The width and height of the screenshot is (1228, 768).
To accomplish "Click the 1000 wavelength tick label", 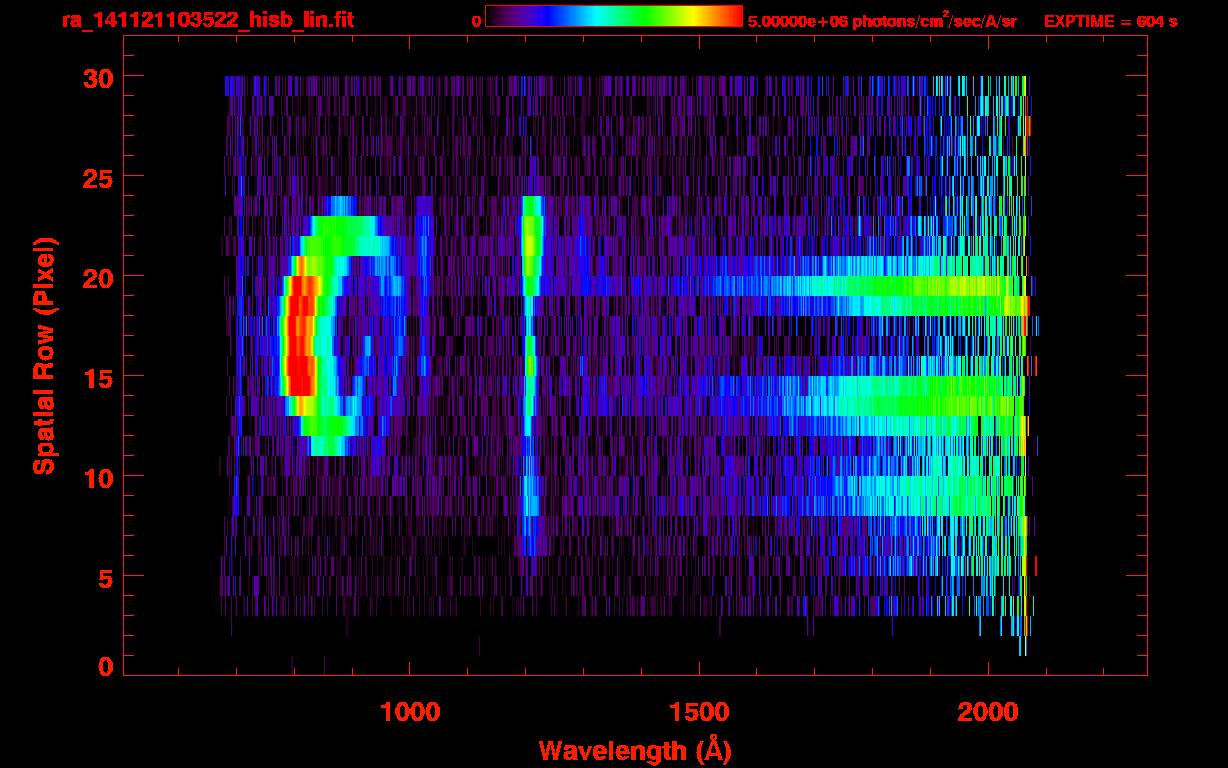I will tap(410, 711).
